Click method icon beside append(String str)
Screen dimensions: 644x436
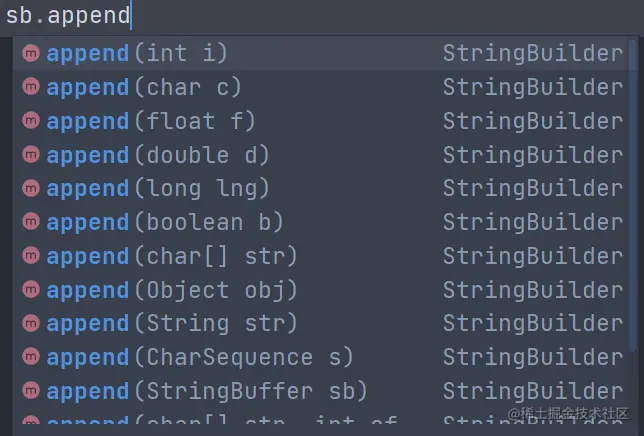click(x=31, y=324)
